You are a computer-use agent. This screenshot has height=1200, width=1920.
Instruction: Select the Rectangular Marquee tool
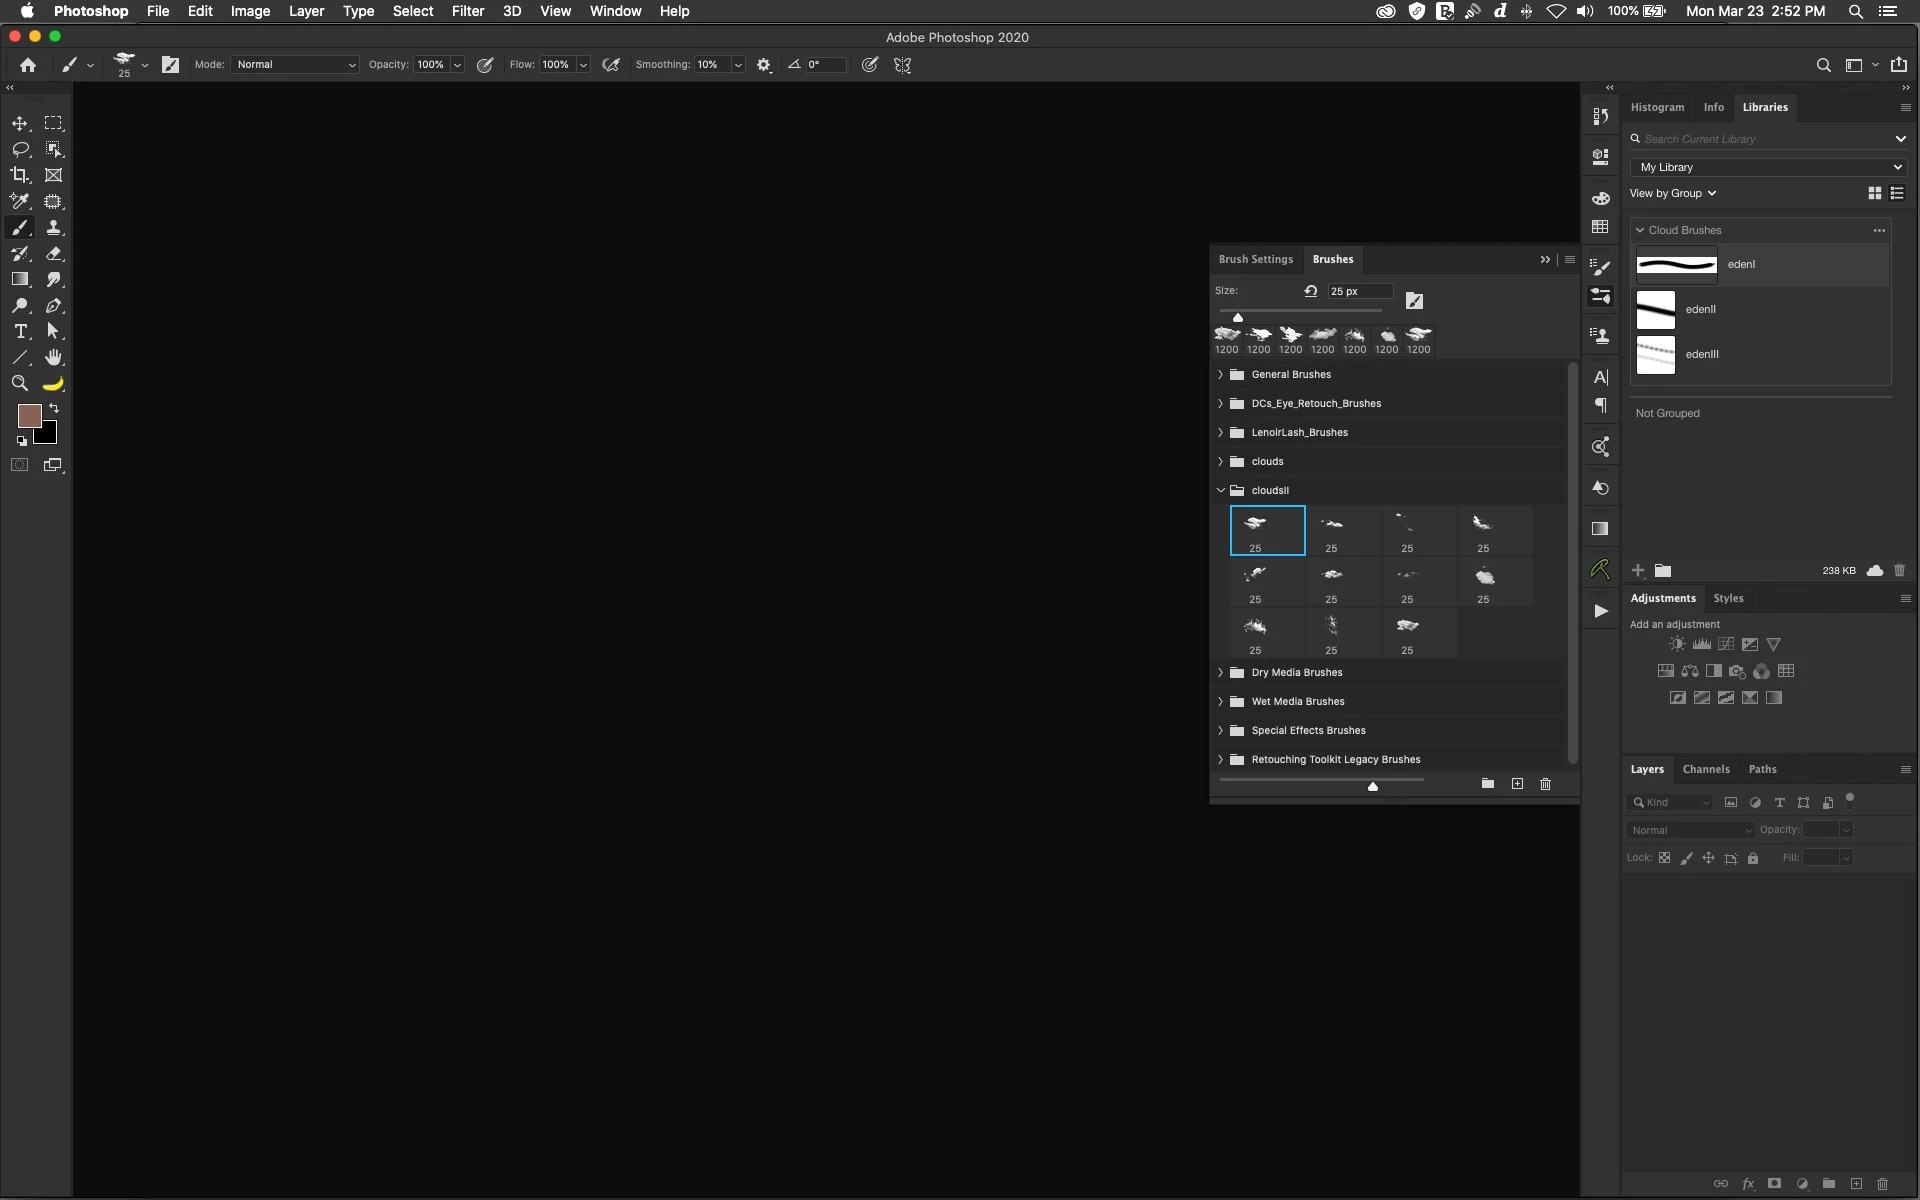point(54,124)
